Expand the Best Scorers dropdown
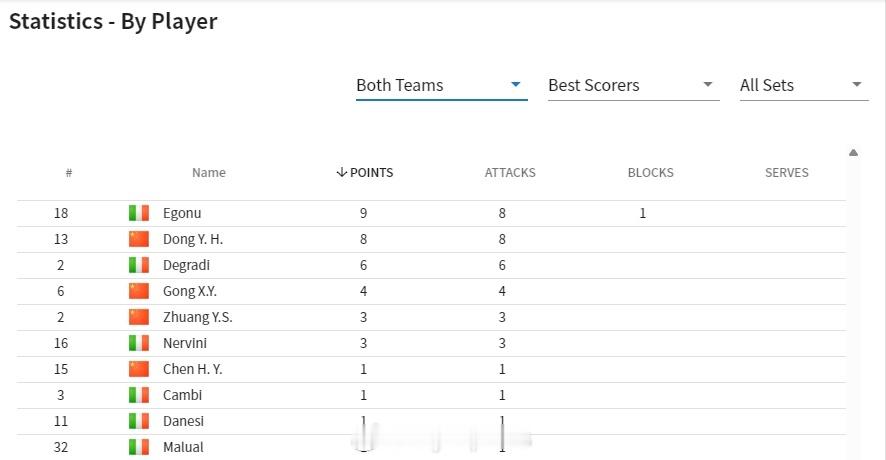This screenshot has height=460, width=886. 633,85
